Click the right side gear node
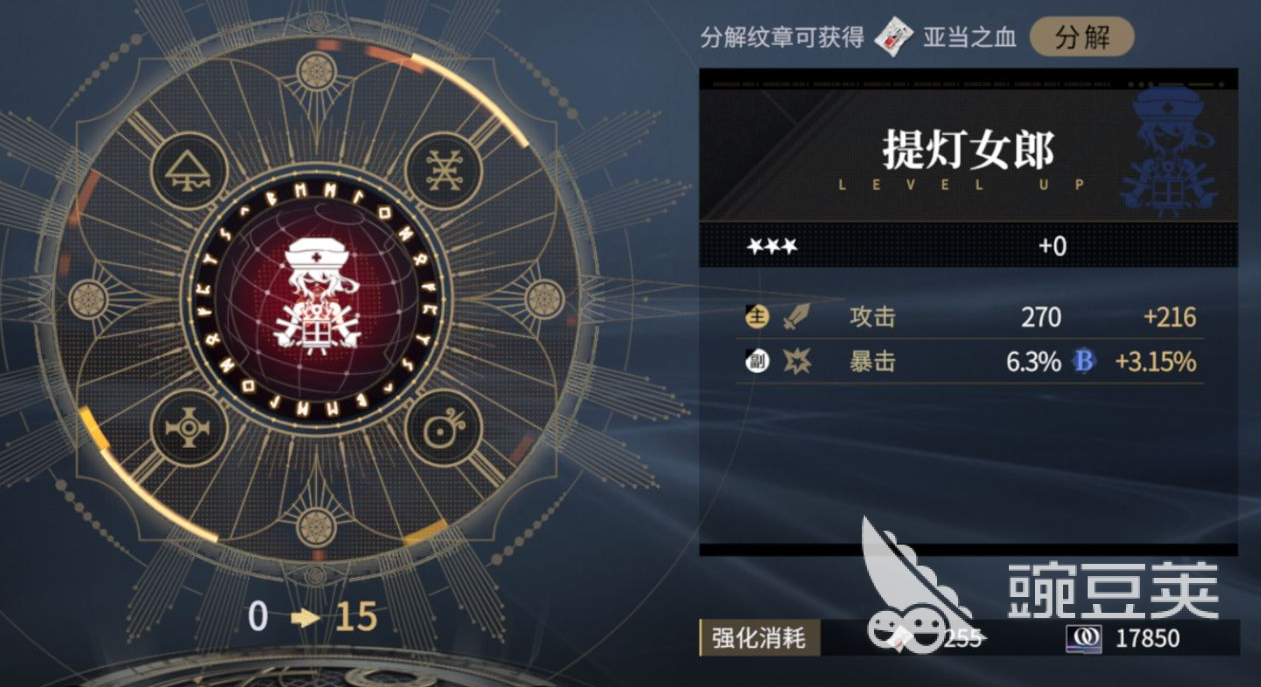Viewport: 1261px width, 687px height. (x=545, y=299)
